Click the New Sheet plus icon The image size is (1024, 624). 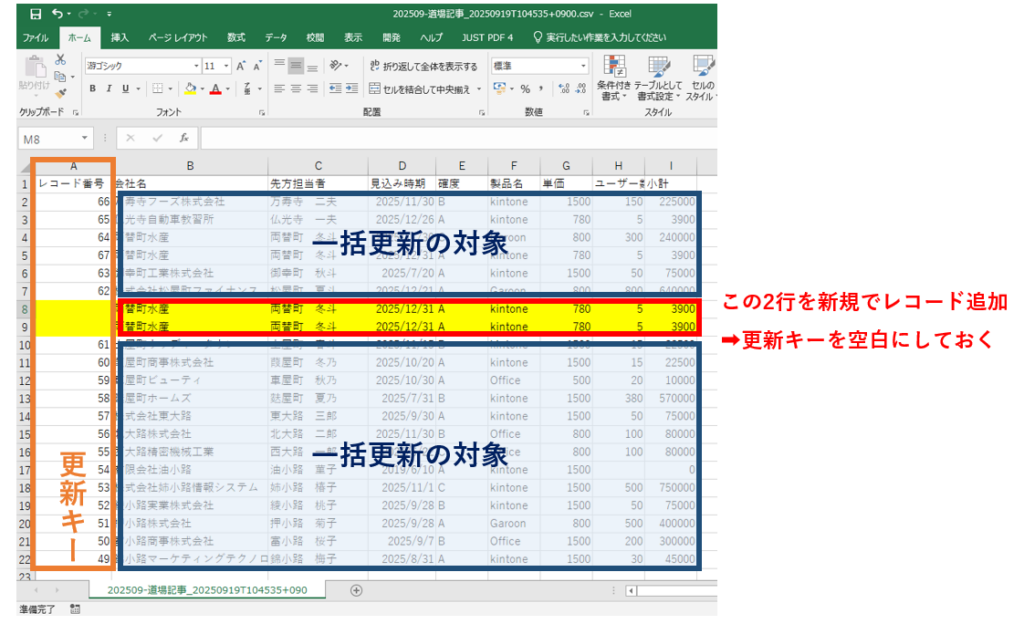356,590
